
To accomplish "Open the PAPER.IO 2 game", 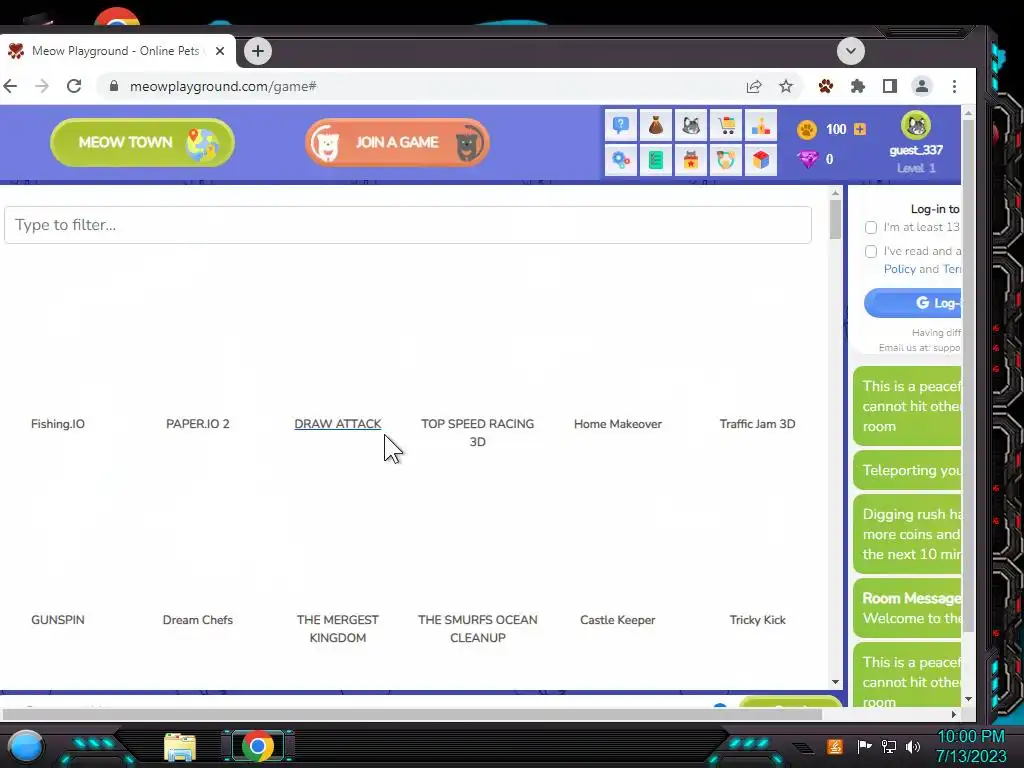I will [198, 424].
